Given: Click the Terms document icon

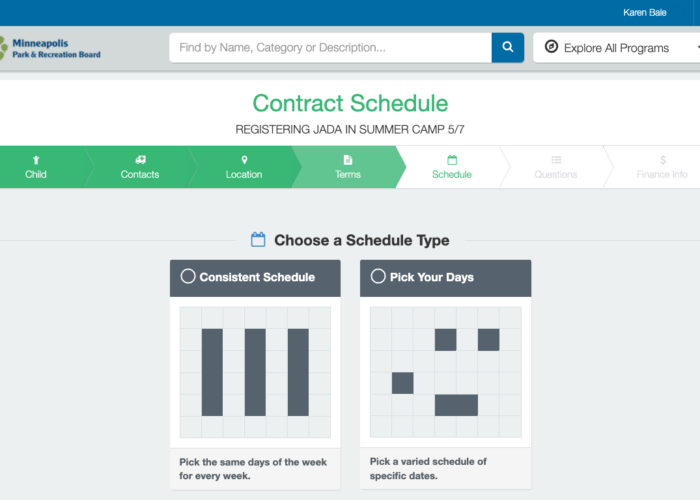Looking at the screenshot, I should click(348, 160).
